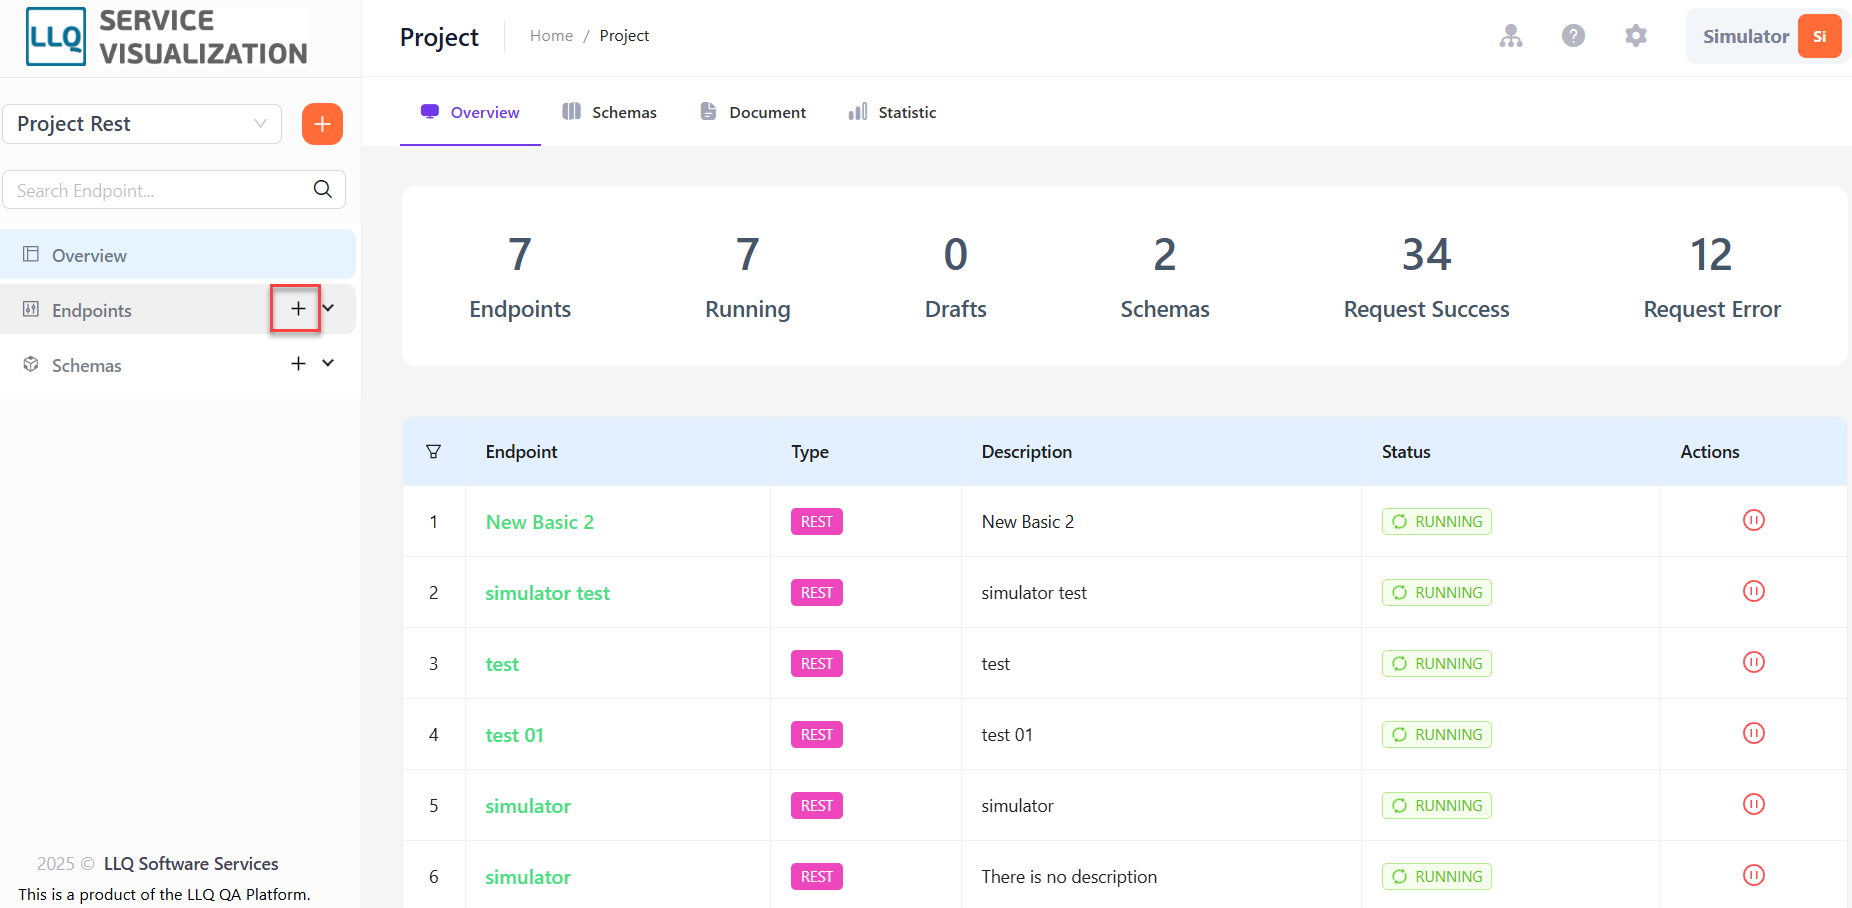Open the test 01 endpoint link
The width and height of the screenshot is (1852, 908).
515,735
